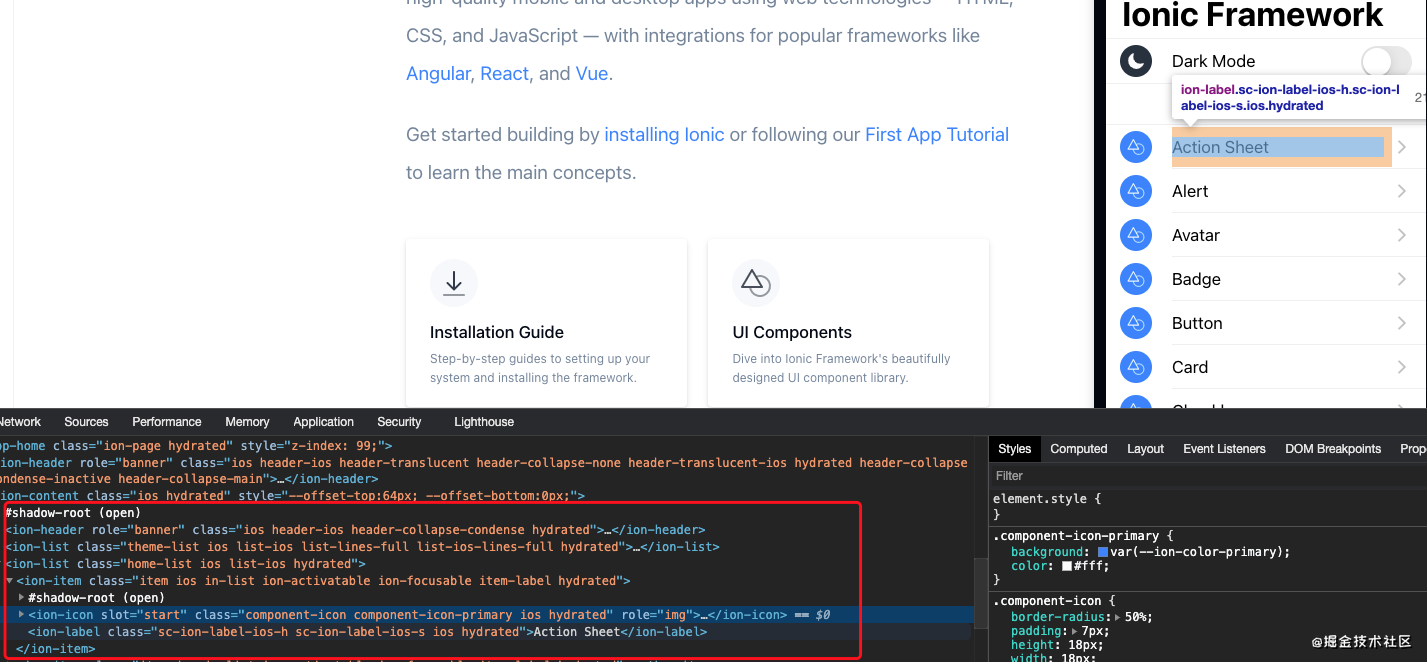Screen dimensions: 1427x662
Task: Click the blue background color swatch
Action: point(1103,552)
